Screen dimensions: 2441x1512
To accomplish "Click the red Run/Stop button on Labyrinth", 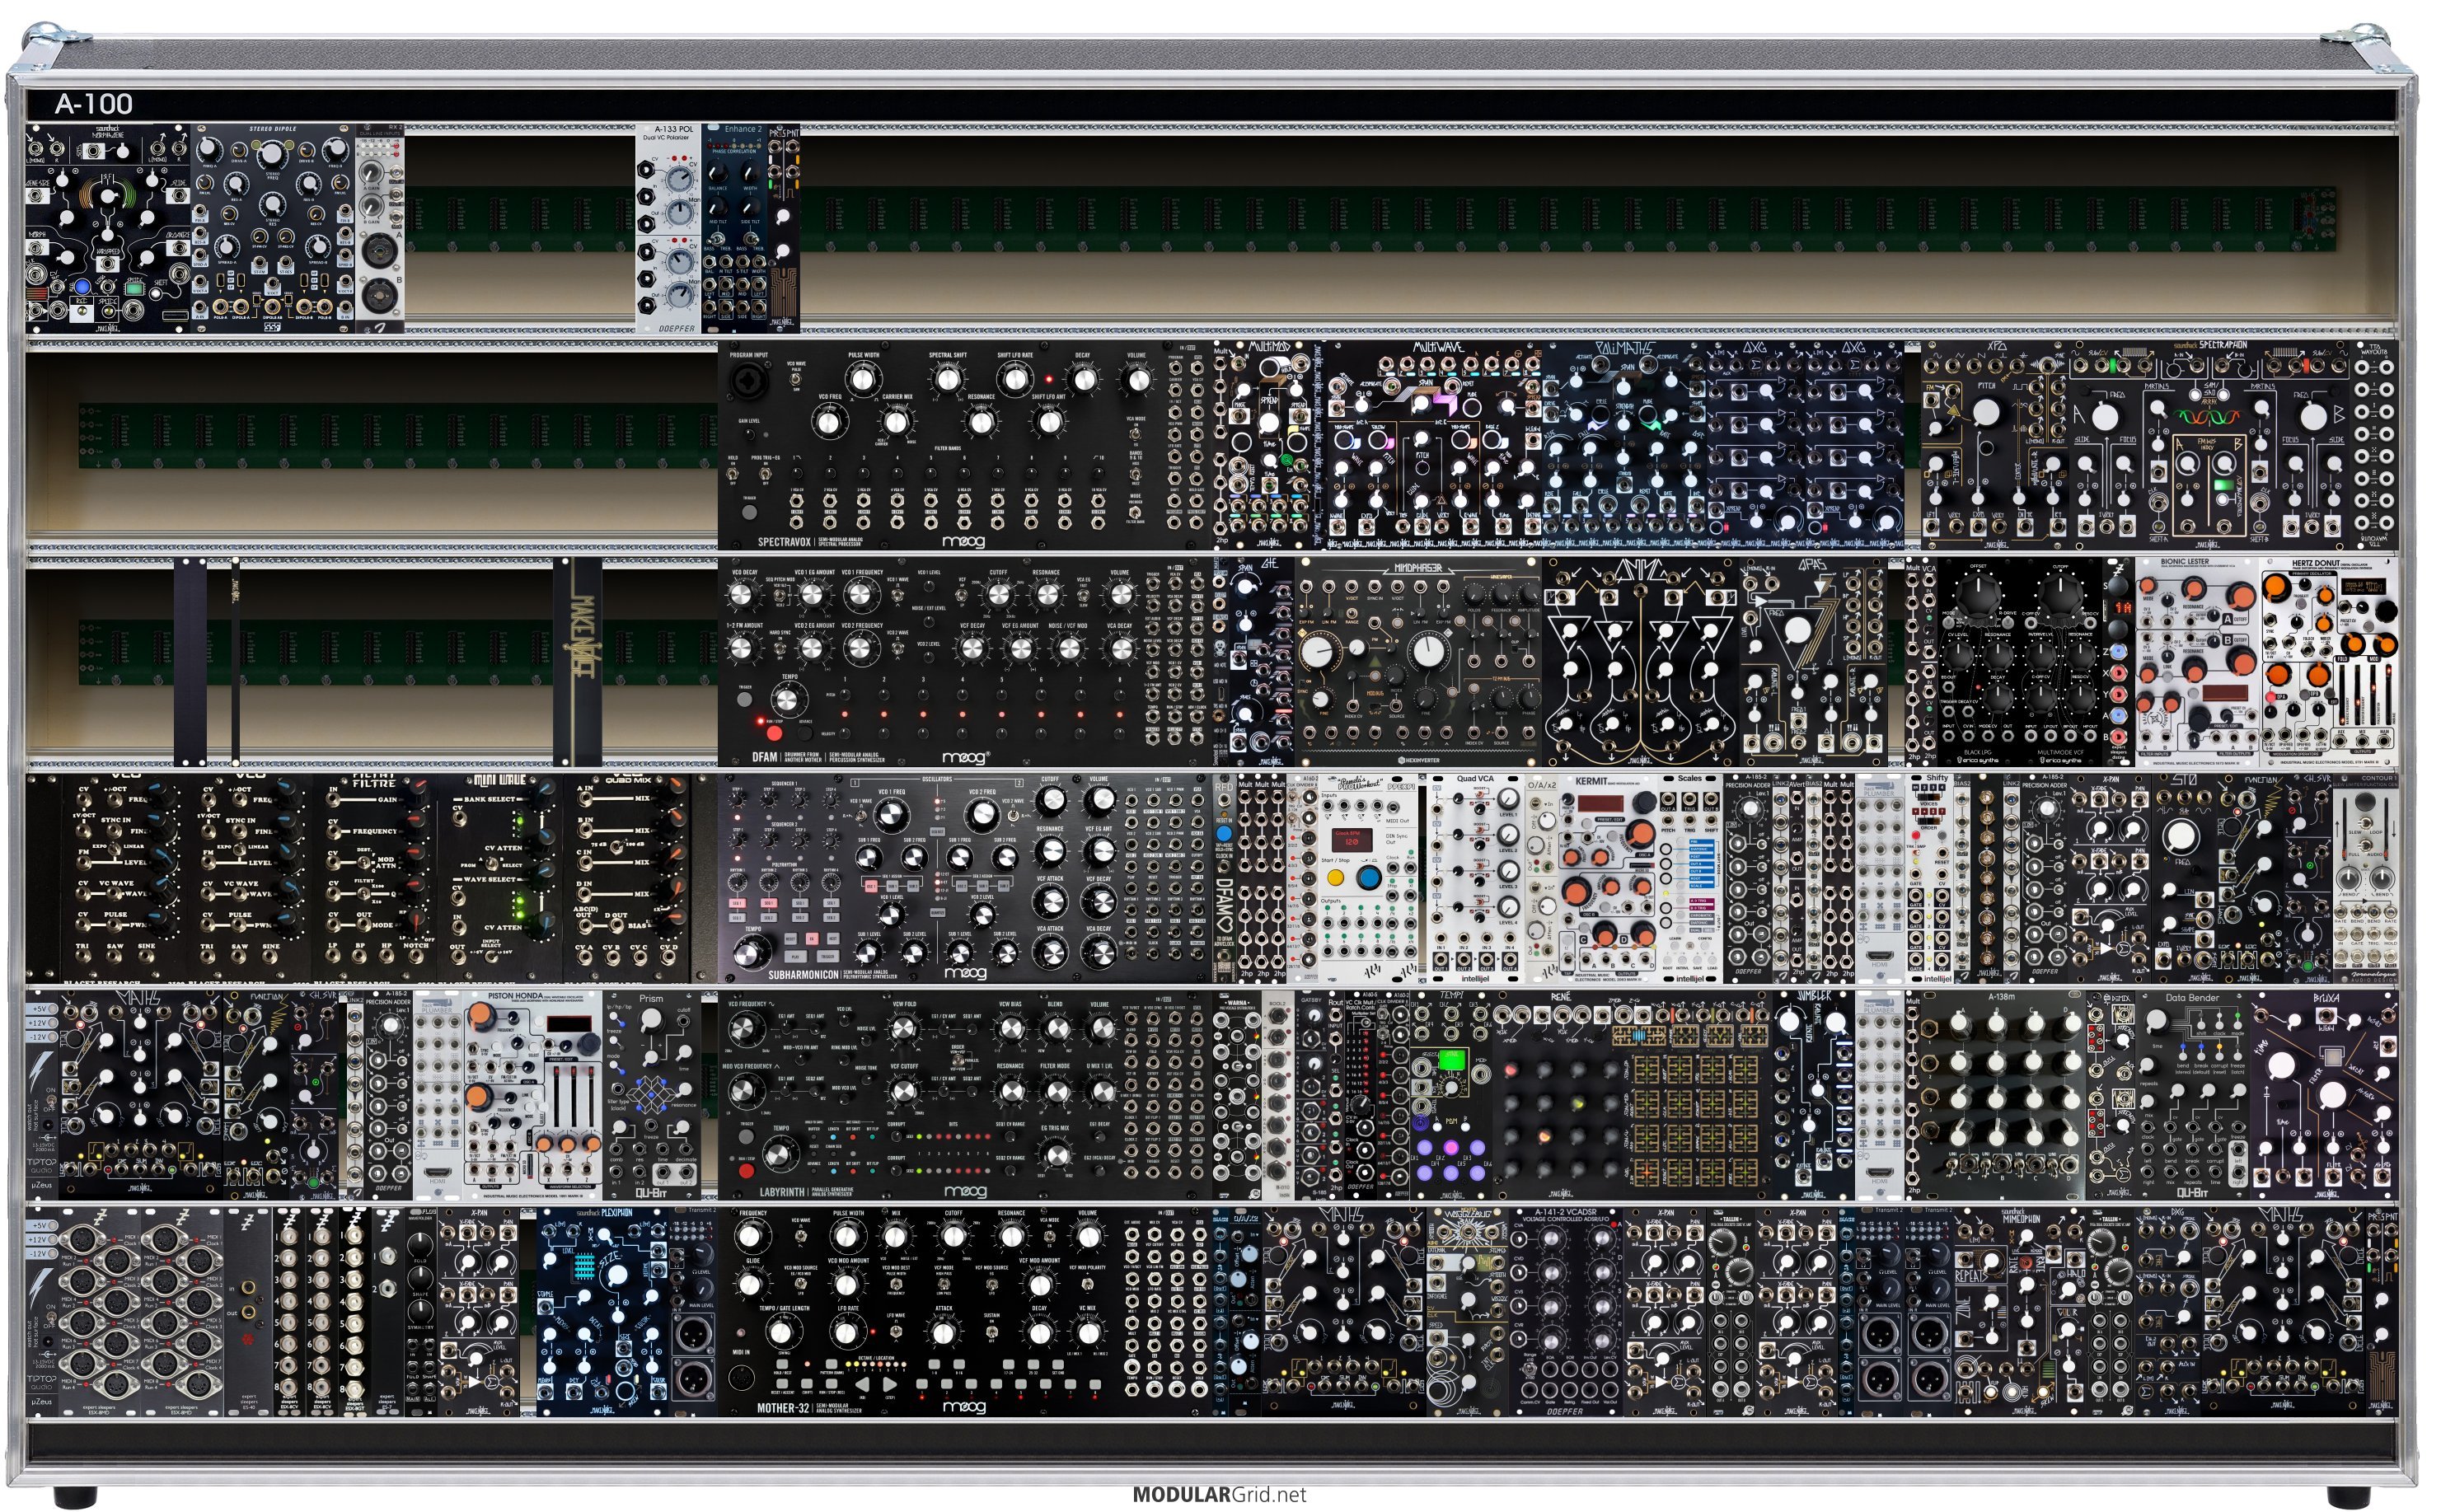I will (745, 1169).
